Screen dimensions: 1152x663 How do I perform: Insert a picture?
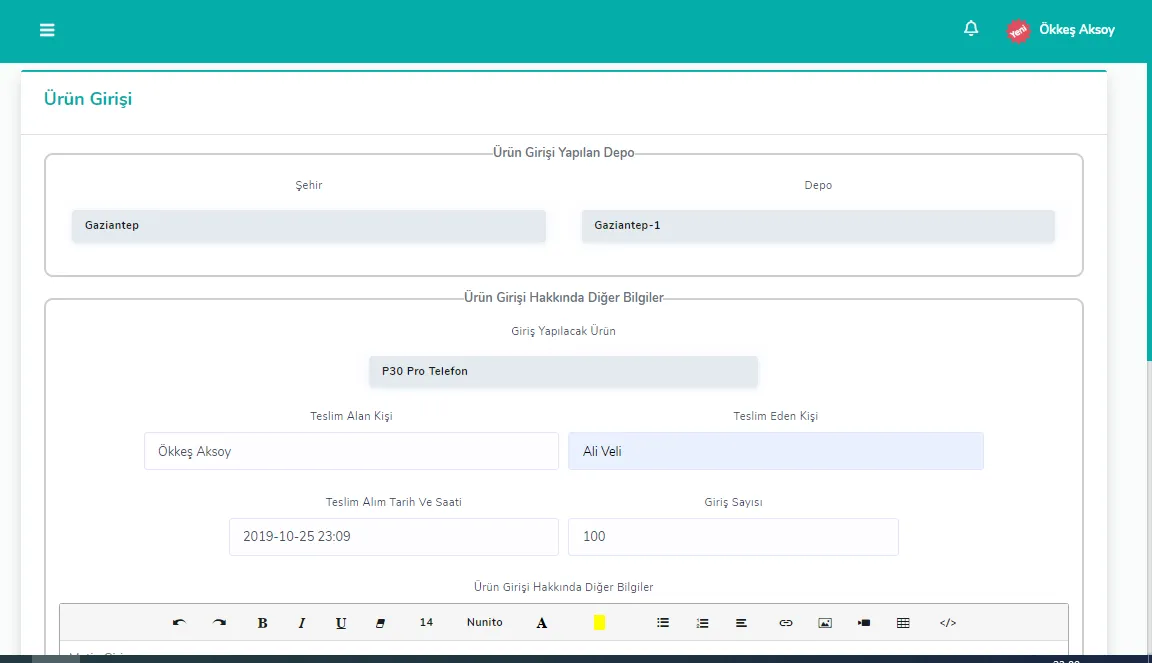tap(825, 623)
